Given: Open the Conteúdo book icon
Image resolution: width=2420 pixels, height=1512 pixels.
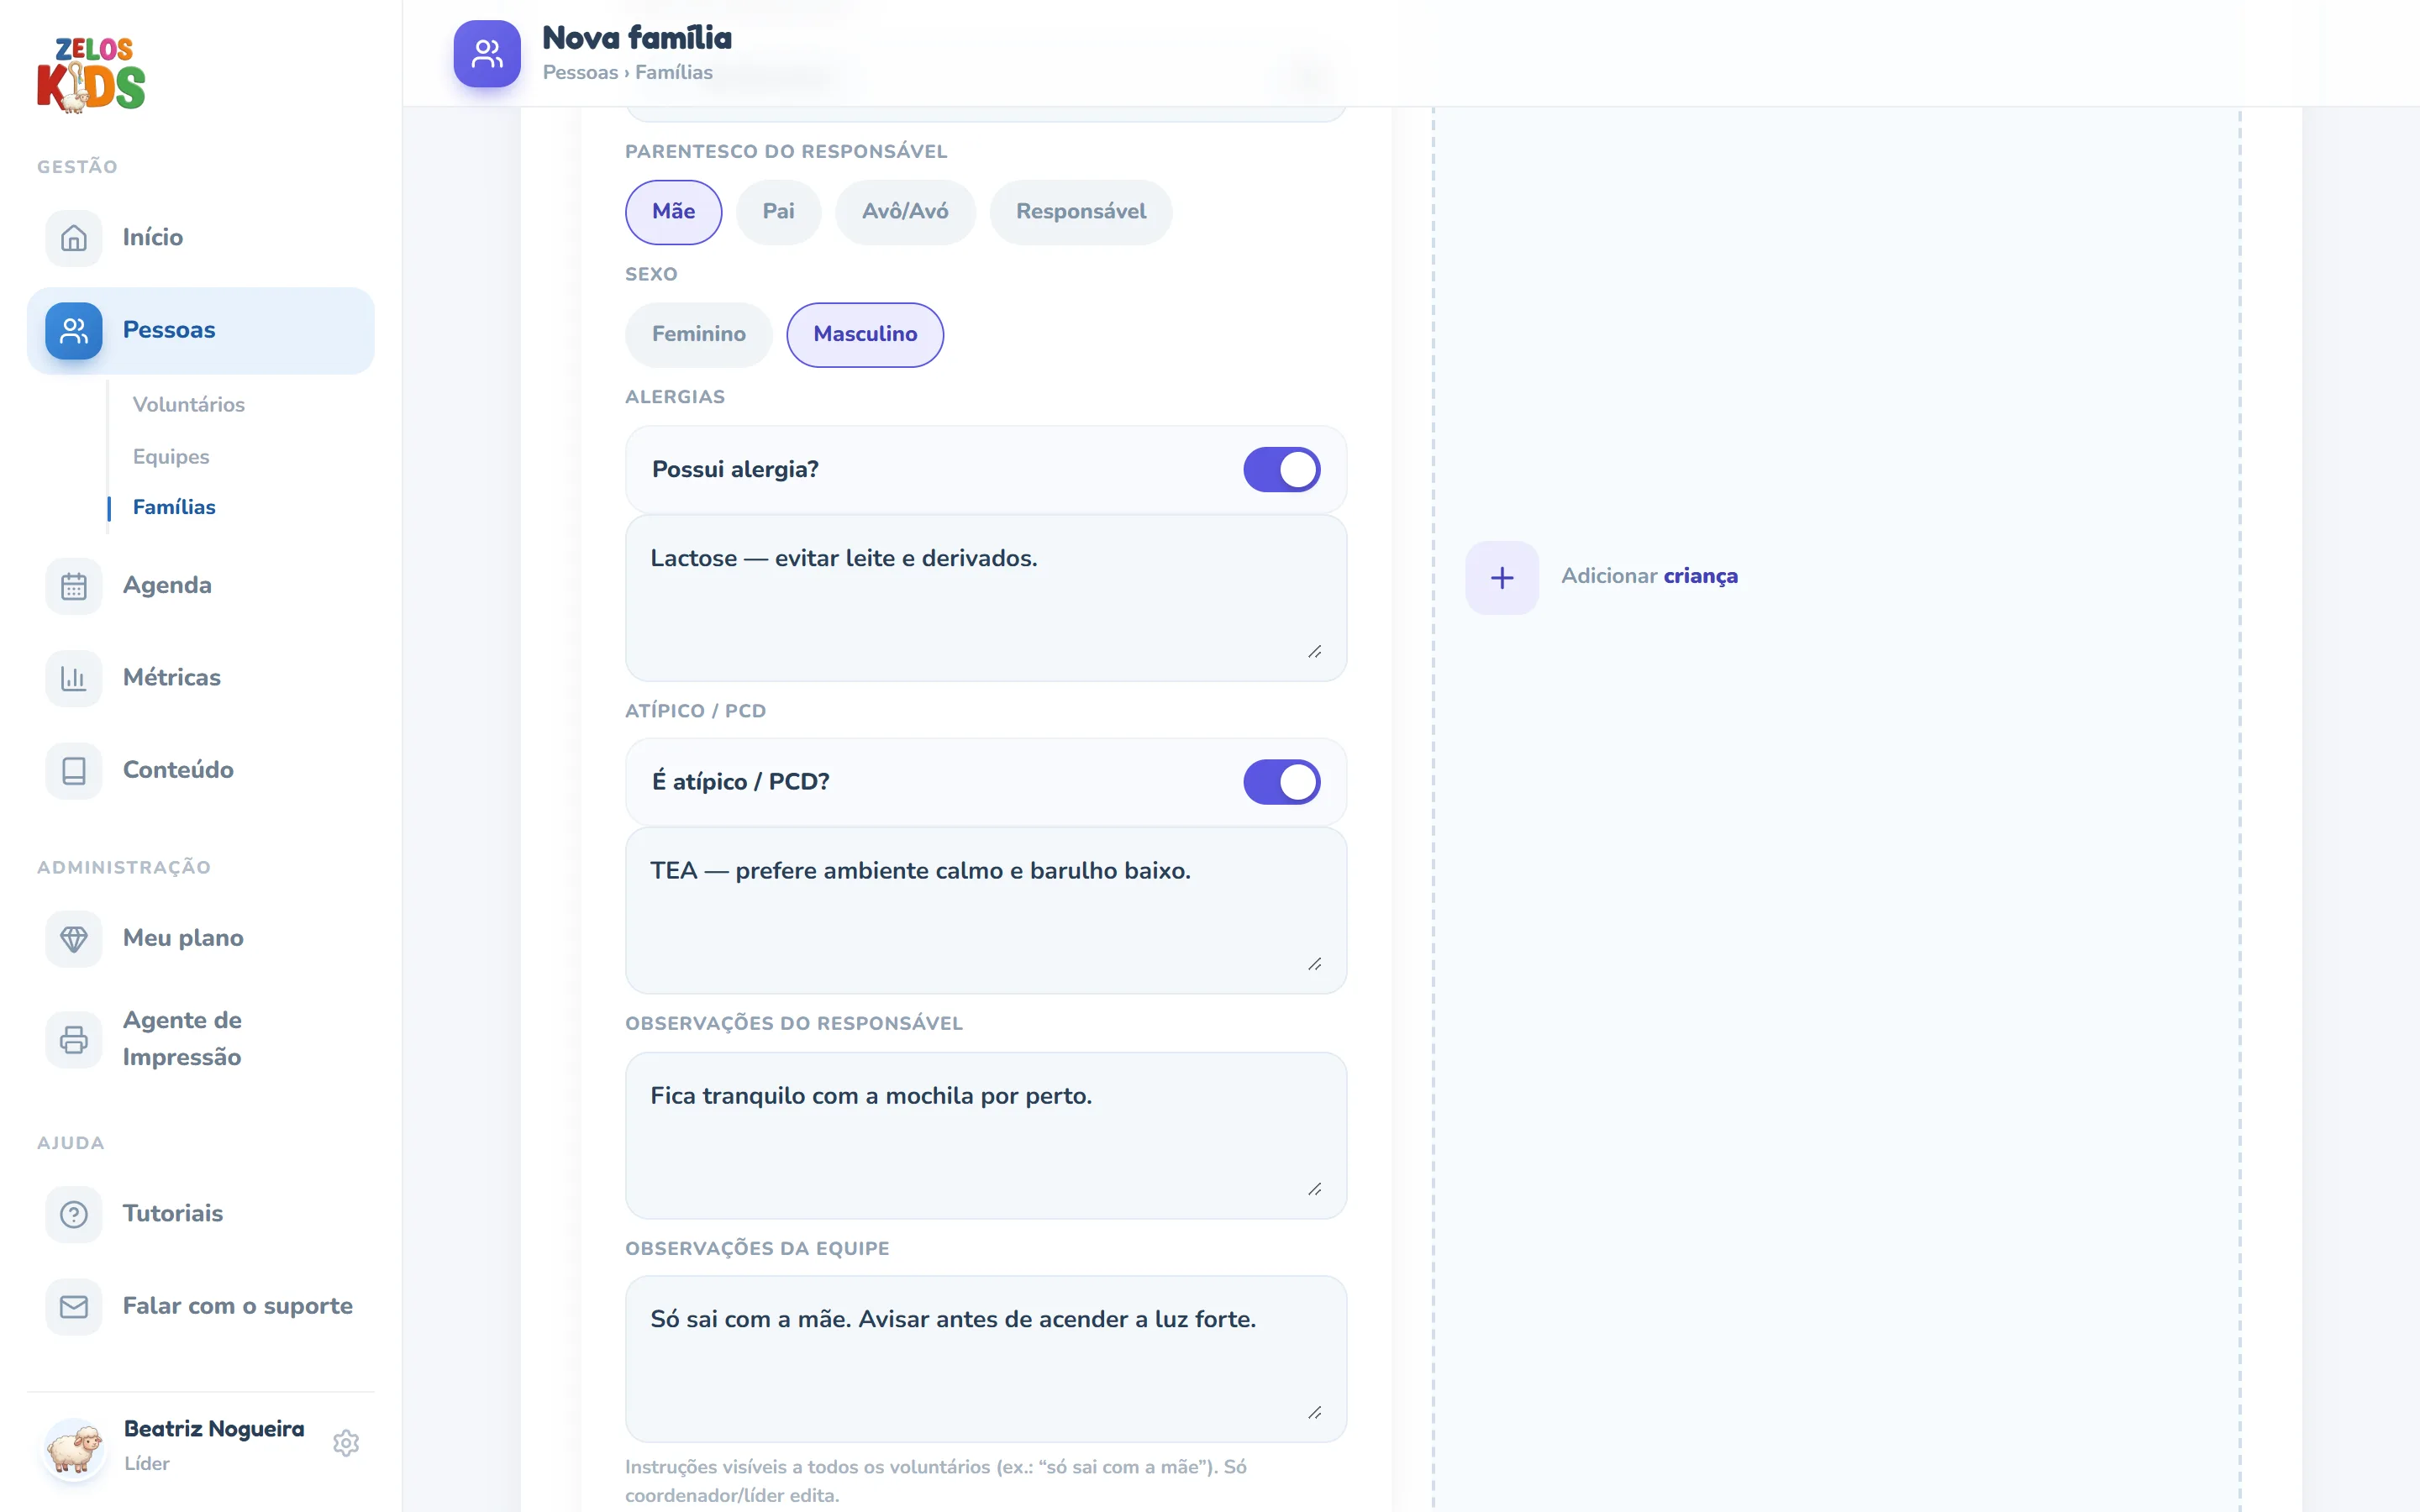Looking at the screenshot, I should (x=73, y=770).
